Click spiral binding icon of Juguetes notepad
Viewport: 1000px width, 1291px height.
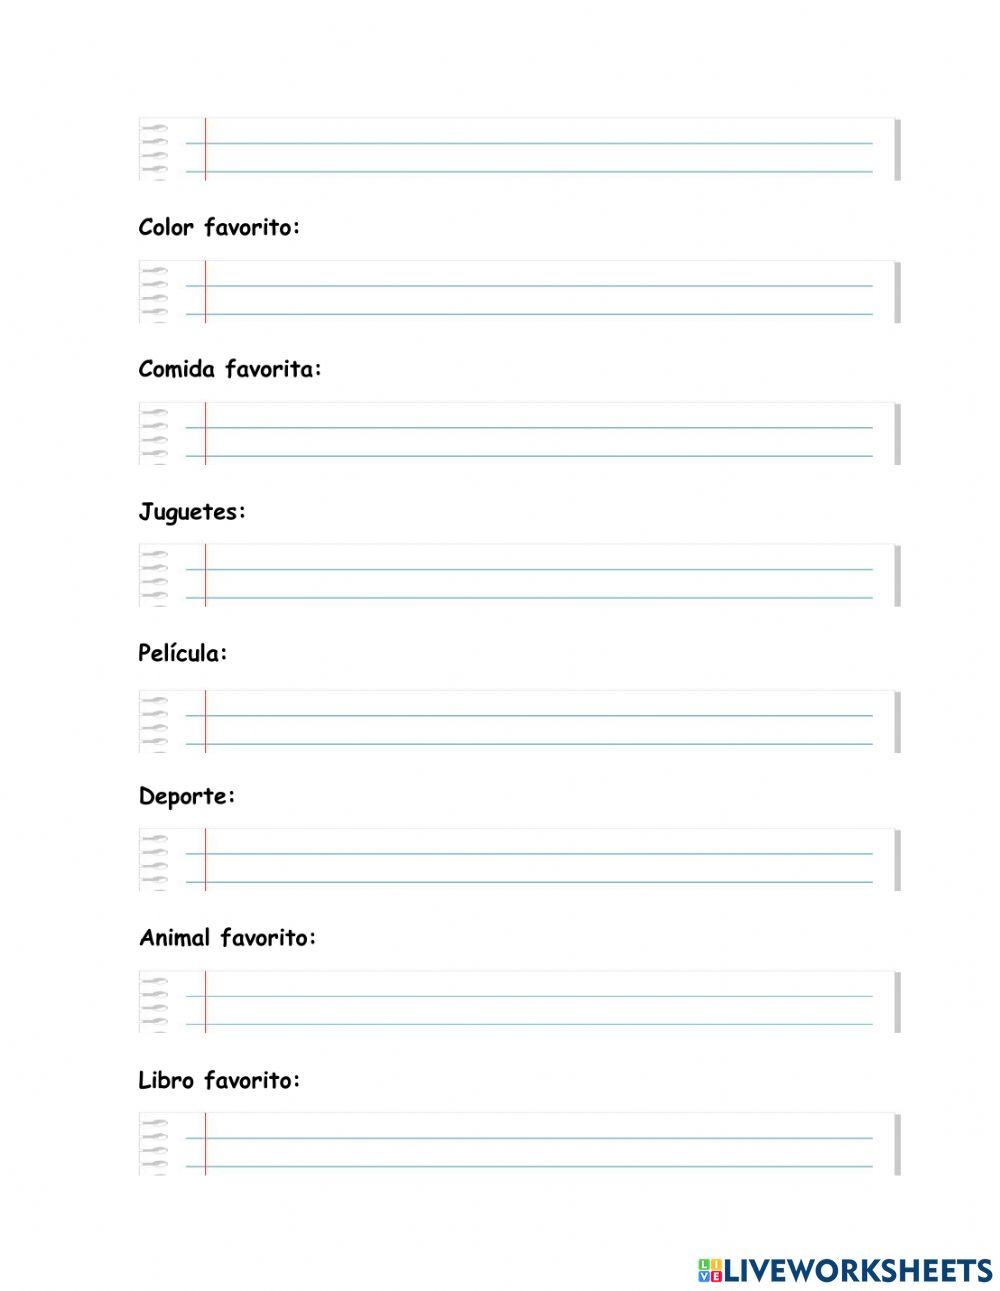pos(154,576)
